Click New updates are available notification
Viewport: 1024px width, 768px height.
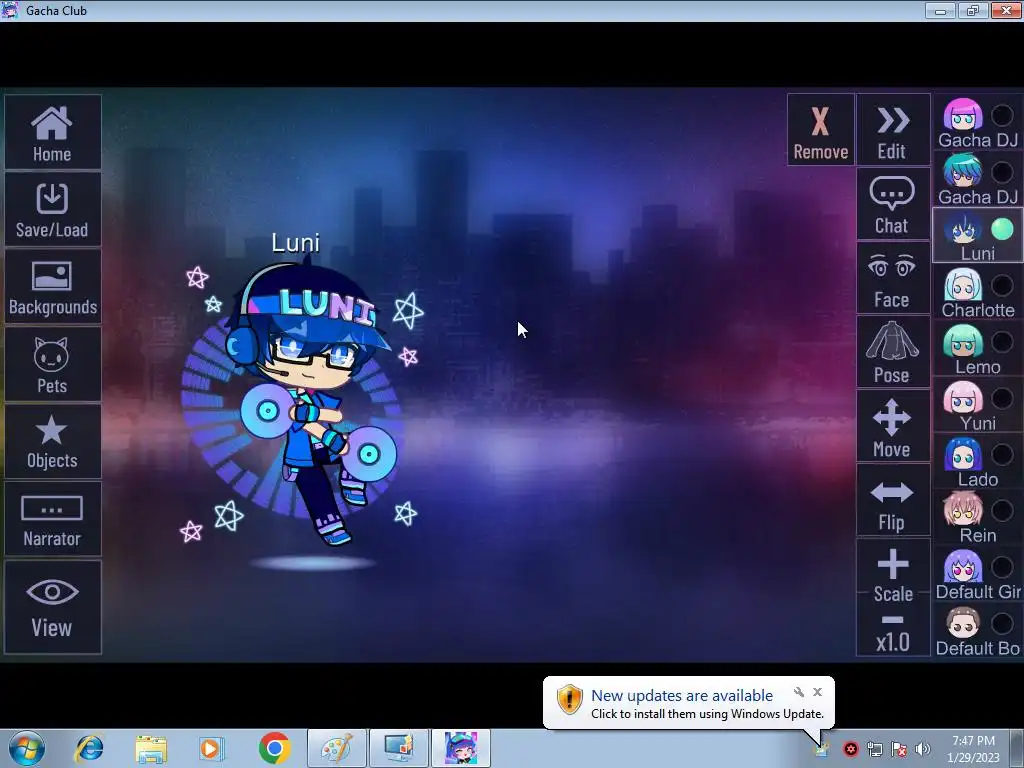682,696
